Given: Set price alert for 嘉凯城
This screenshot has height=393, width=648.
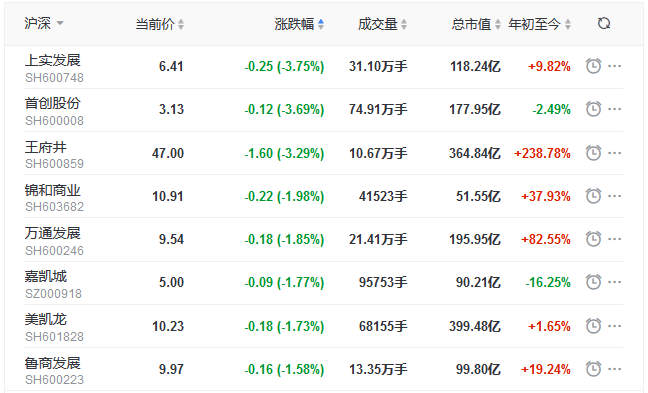Looking at the screenshot, I should click(593, 282).
